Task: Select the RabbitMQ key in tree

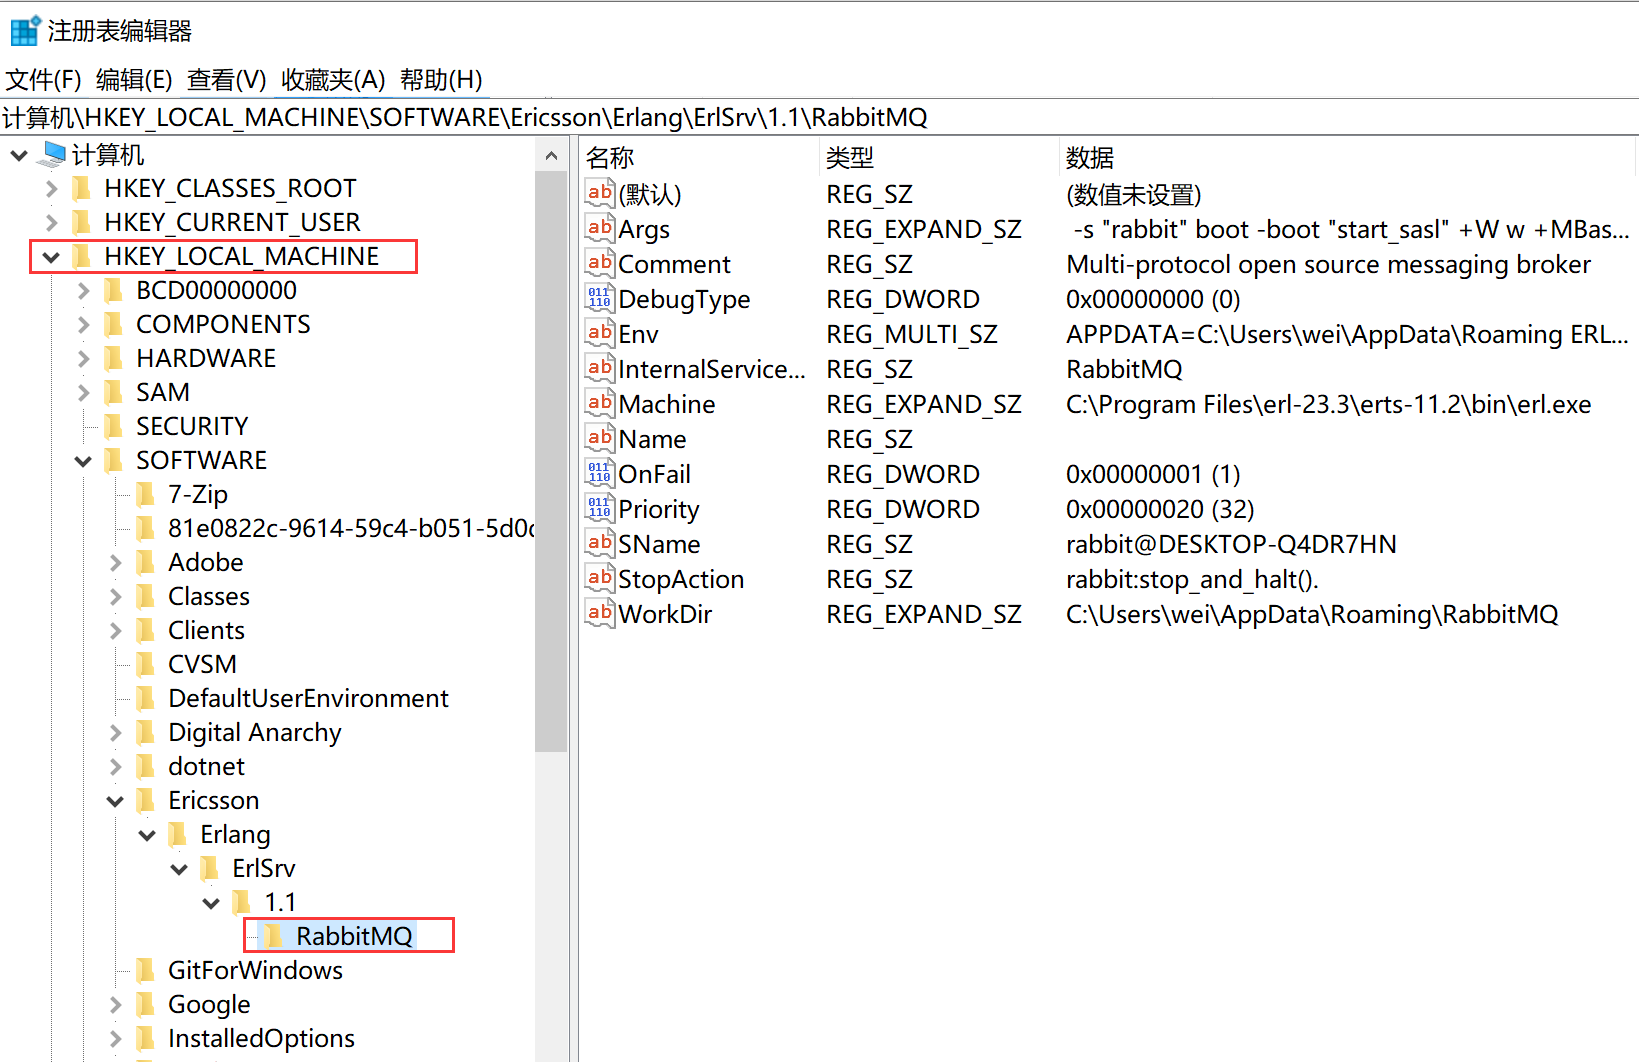Action: point(354,936)
